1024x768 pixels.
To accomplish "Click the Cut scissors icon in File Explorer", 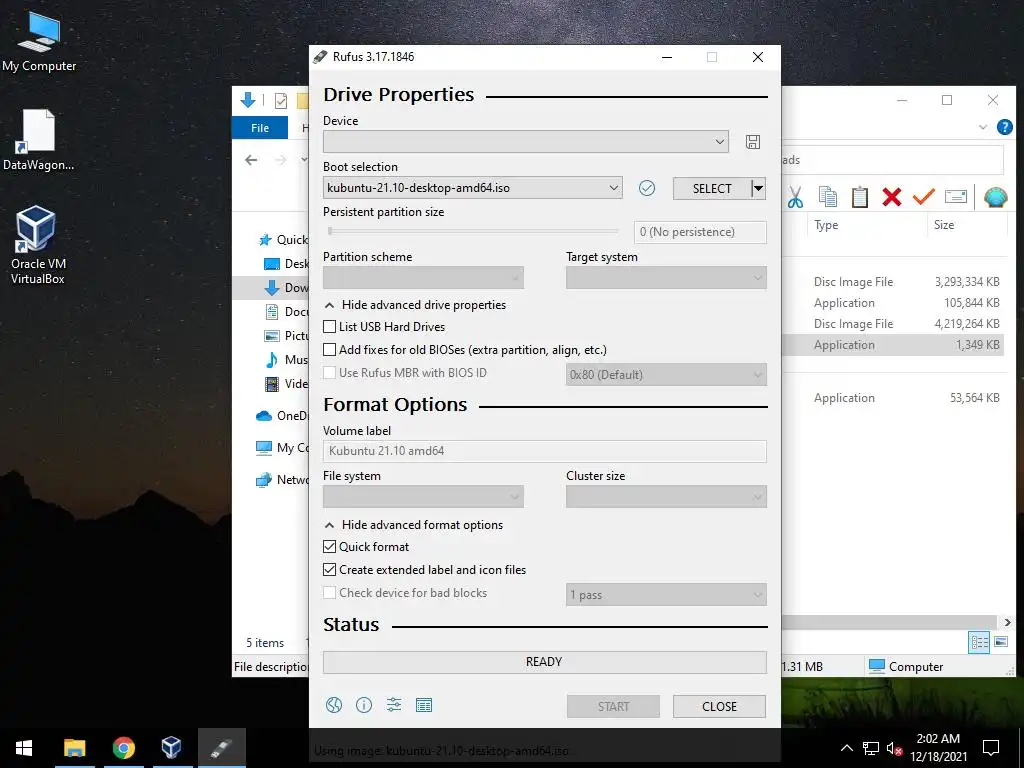I will (x=795, y=197).
